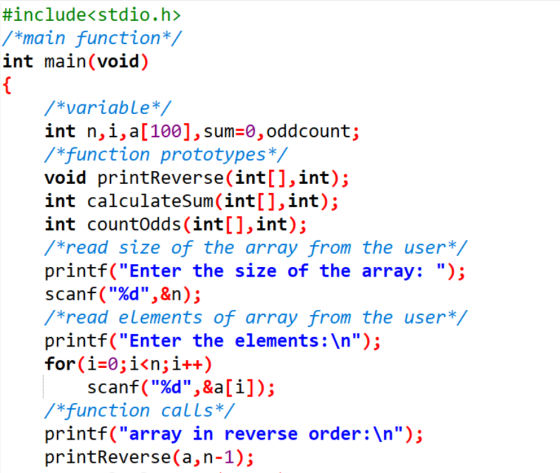This screenshot has width=560, height=473.
Task: Click the 'printReverse(a,n-1);' call line
Action: click(150, 457)
